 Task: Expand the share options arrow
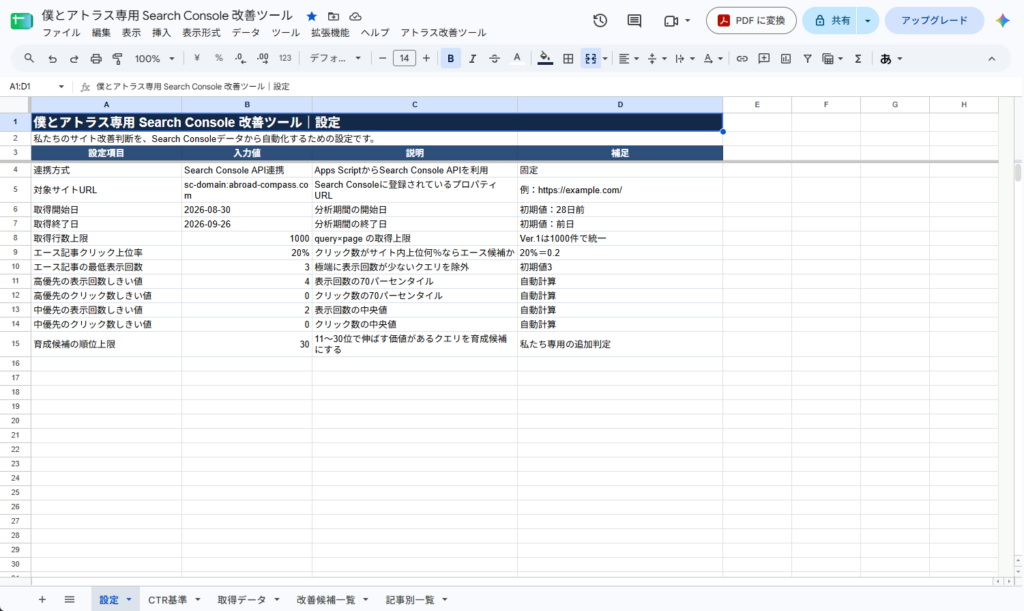867,21
